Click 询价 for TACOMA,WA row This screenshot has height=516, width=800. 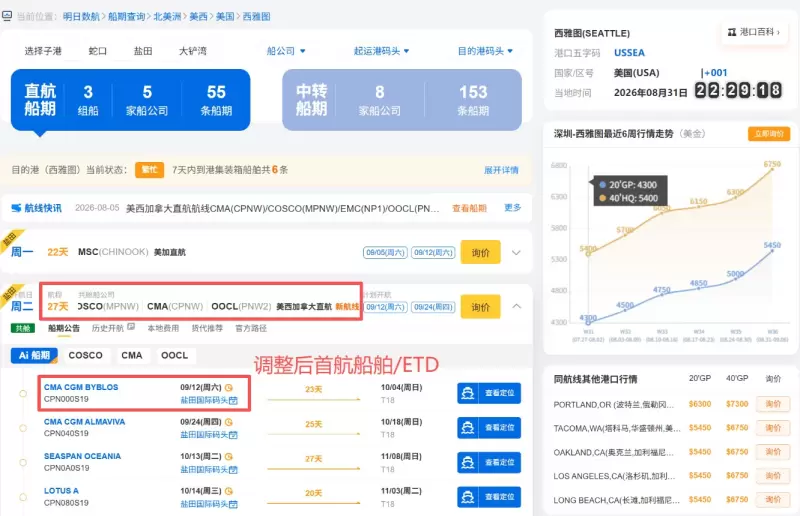click(x=773, y=428)
